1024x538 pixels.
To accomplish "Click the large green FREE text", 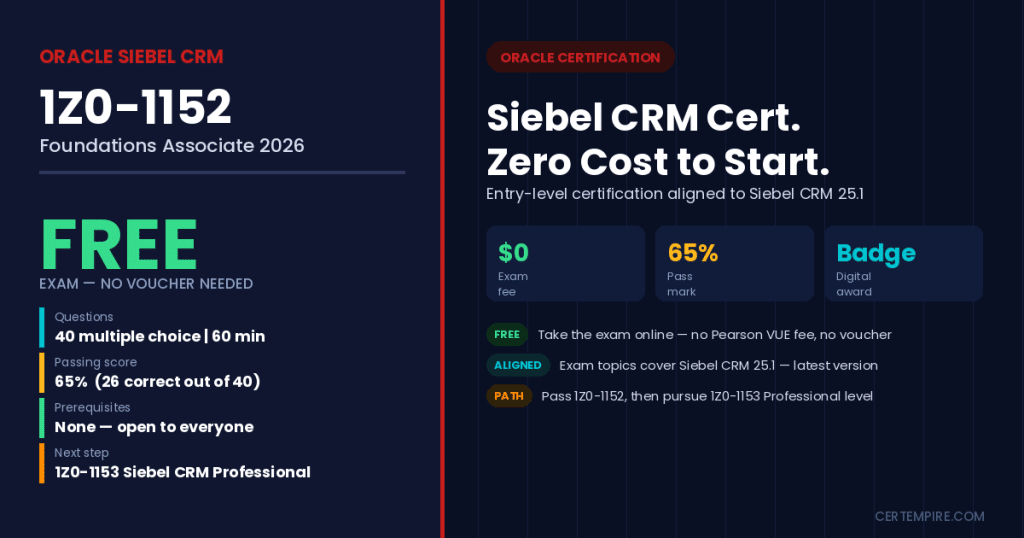I will tap(119, 245).
